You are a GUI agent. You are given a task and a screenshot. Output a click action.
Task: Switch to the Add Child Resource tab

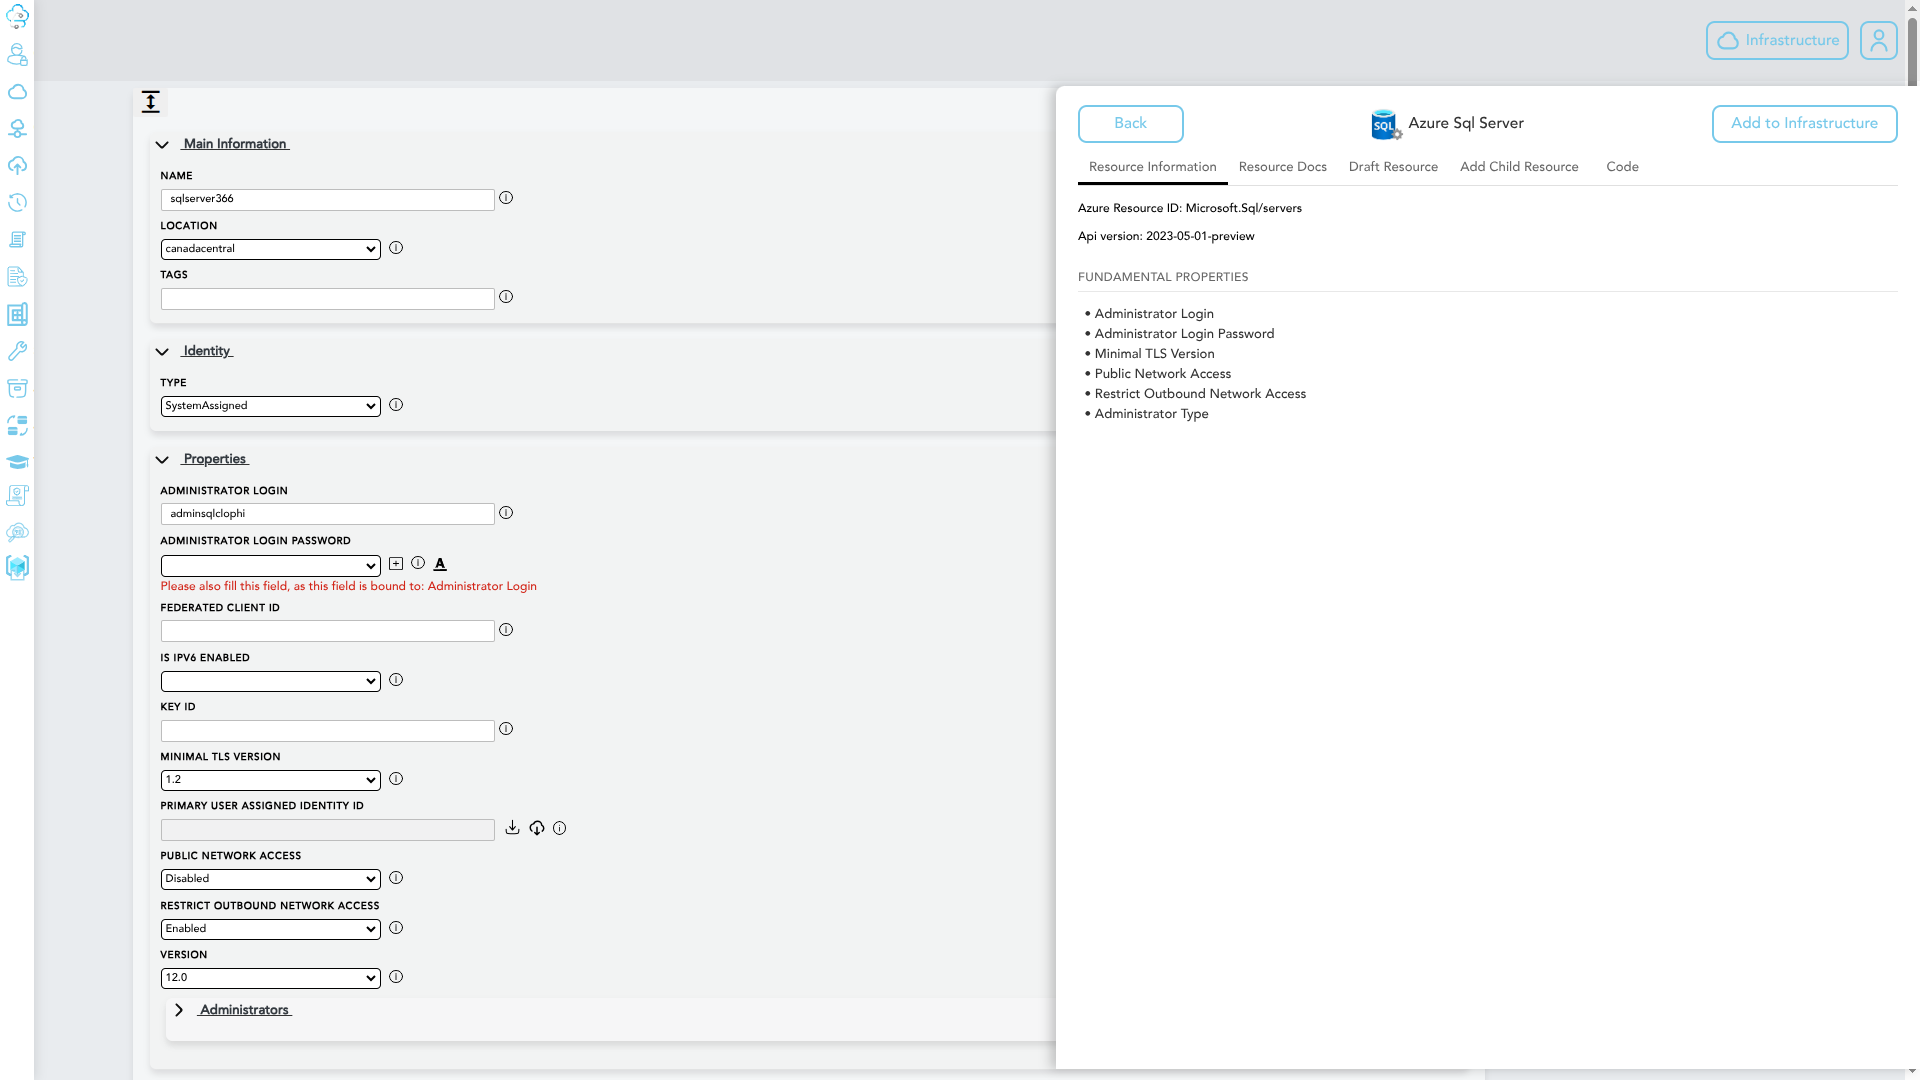pyautogui.click(x=1519, y=167)
